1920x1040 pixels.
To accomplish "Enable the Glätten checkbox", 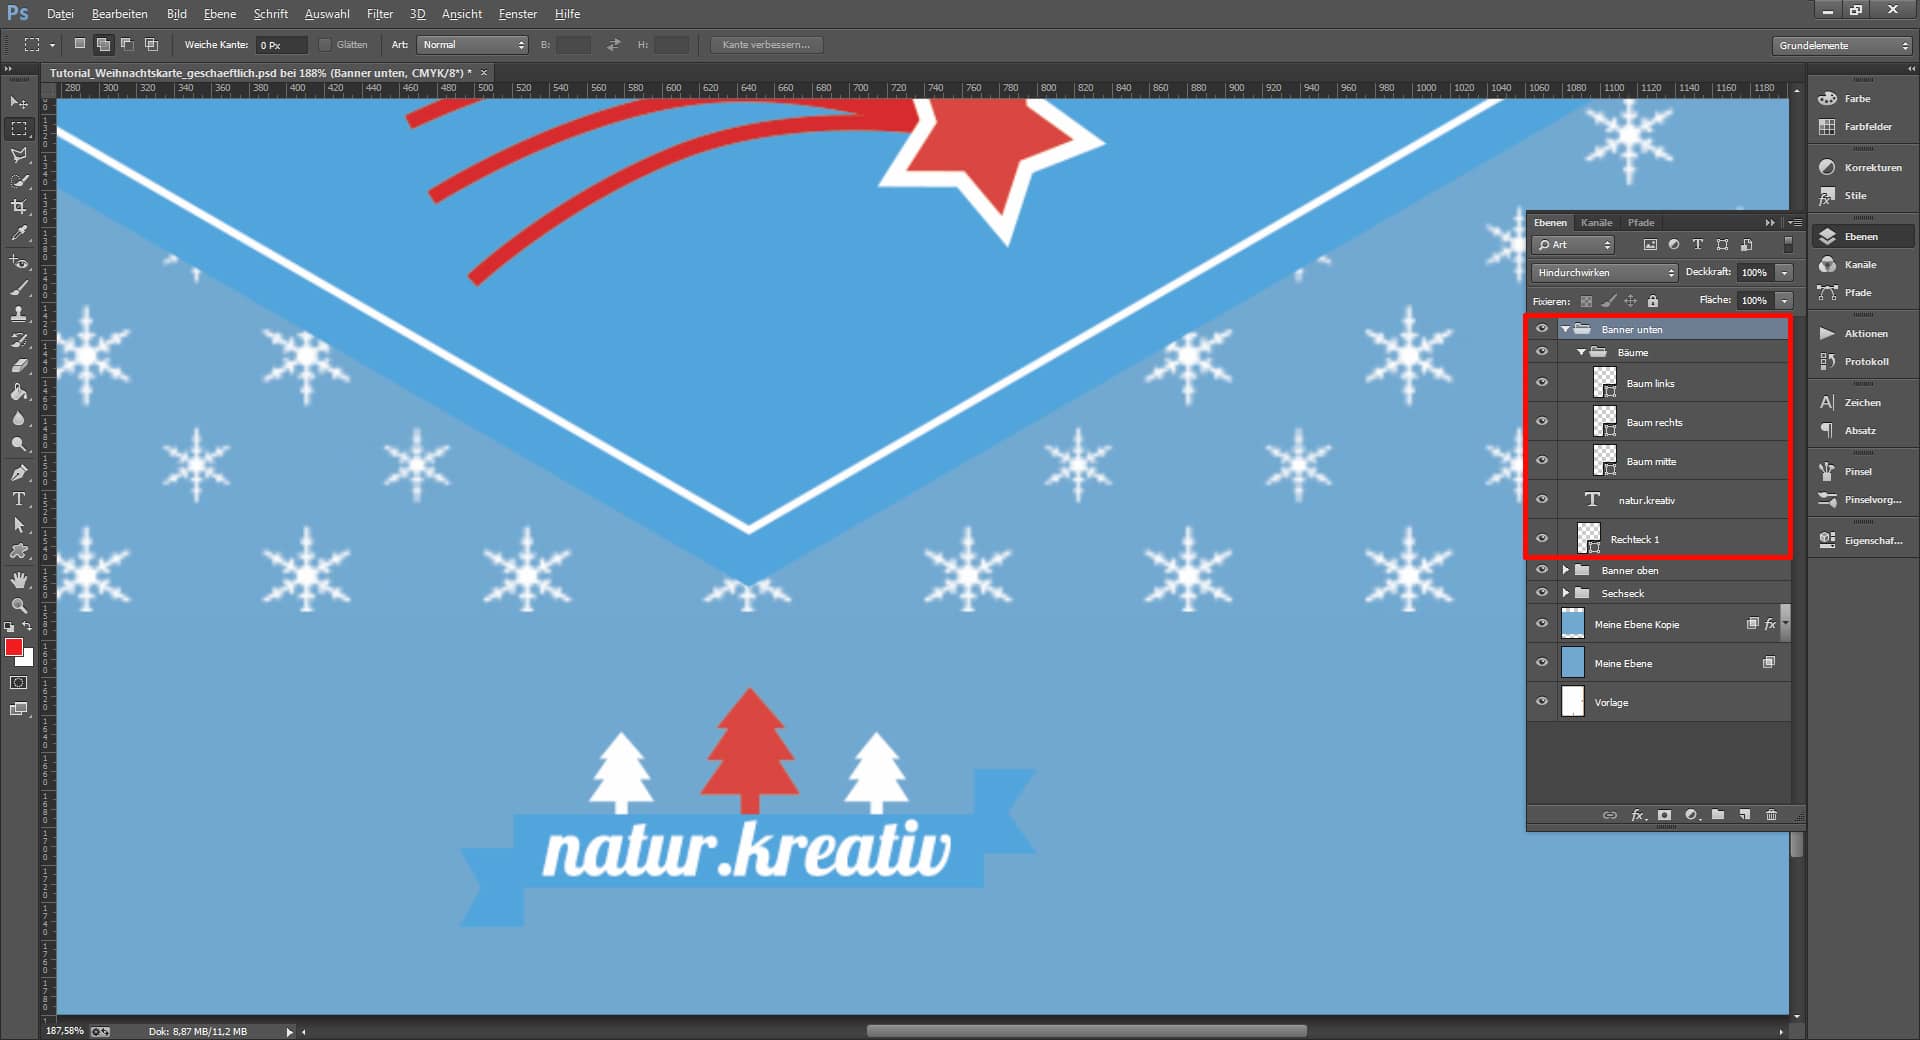I will [325, 44].
